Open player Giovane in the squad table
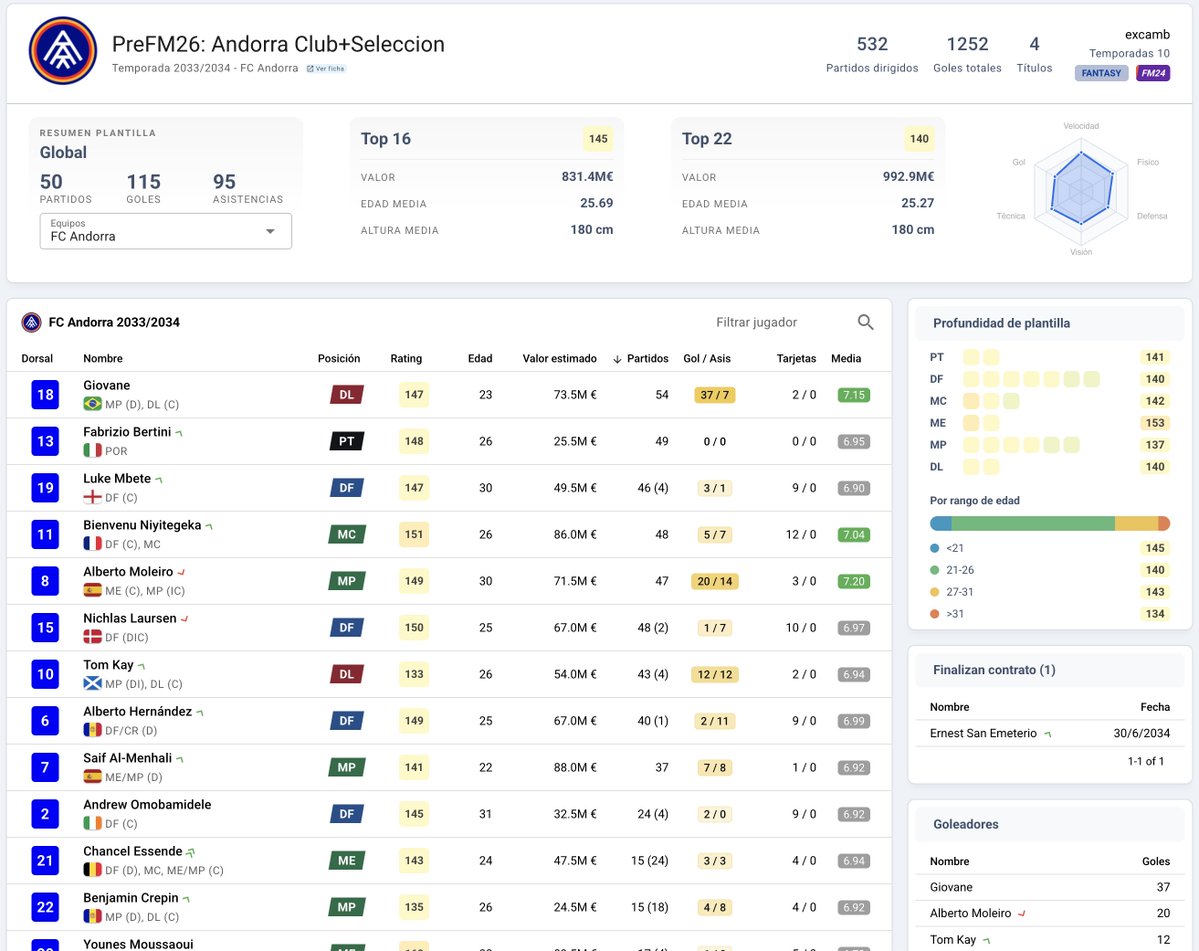The image size is (1199, 951). pyautogui.click(x=106, y=385)
